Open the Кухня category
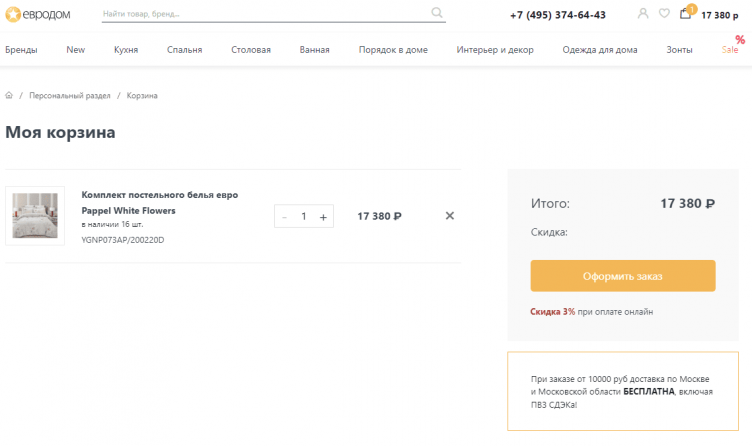Viewport: 752px width, 446px height. click(126, 49)
